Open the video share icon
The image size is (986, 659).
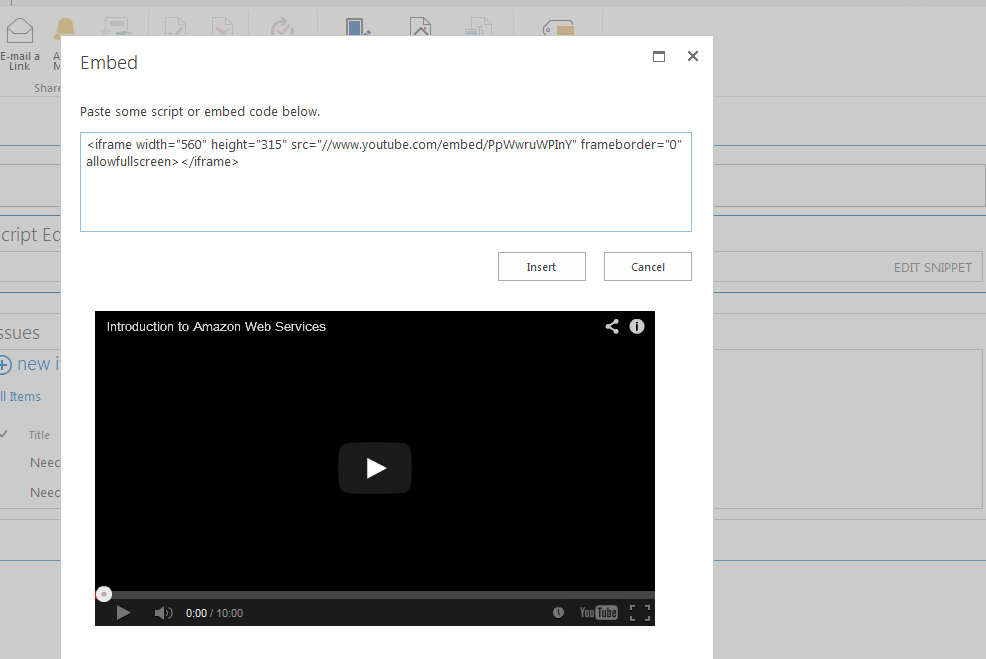[x=612, y=326]
